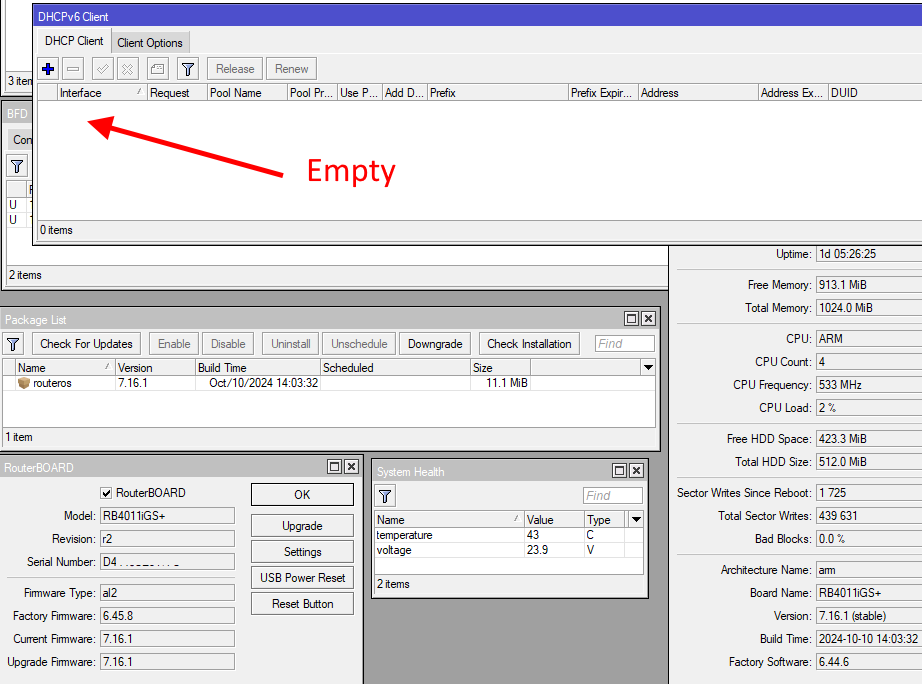
Task: Click the Downgrade button
Action: [435, 343]
